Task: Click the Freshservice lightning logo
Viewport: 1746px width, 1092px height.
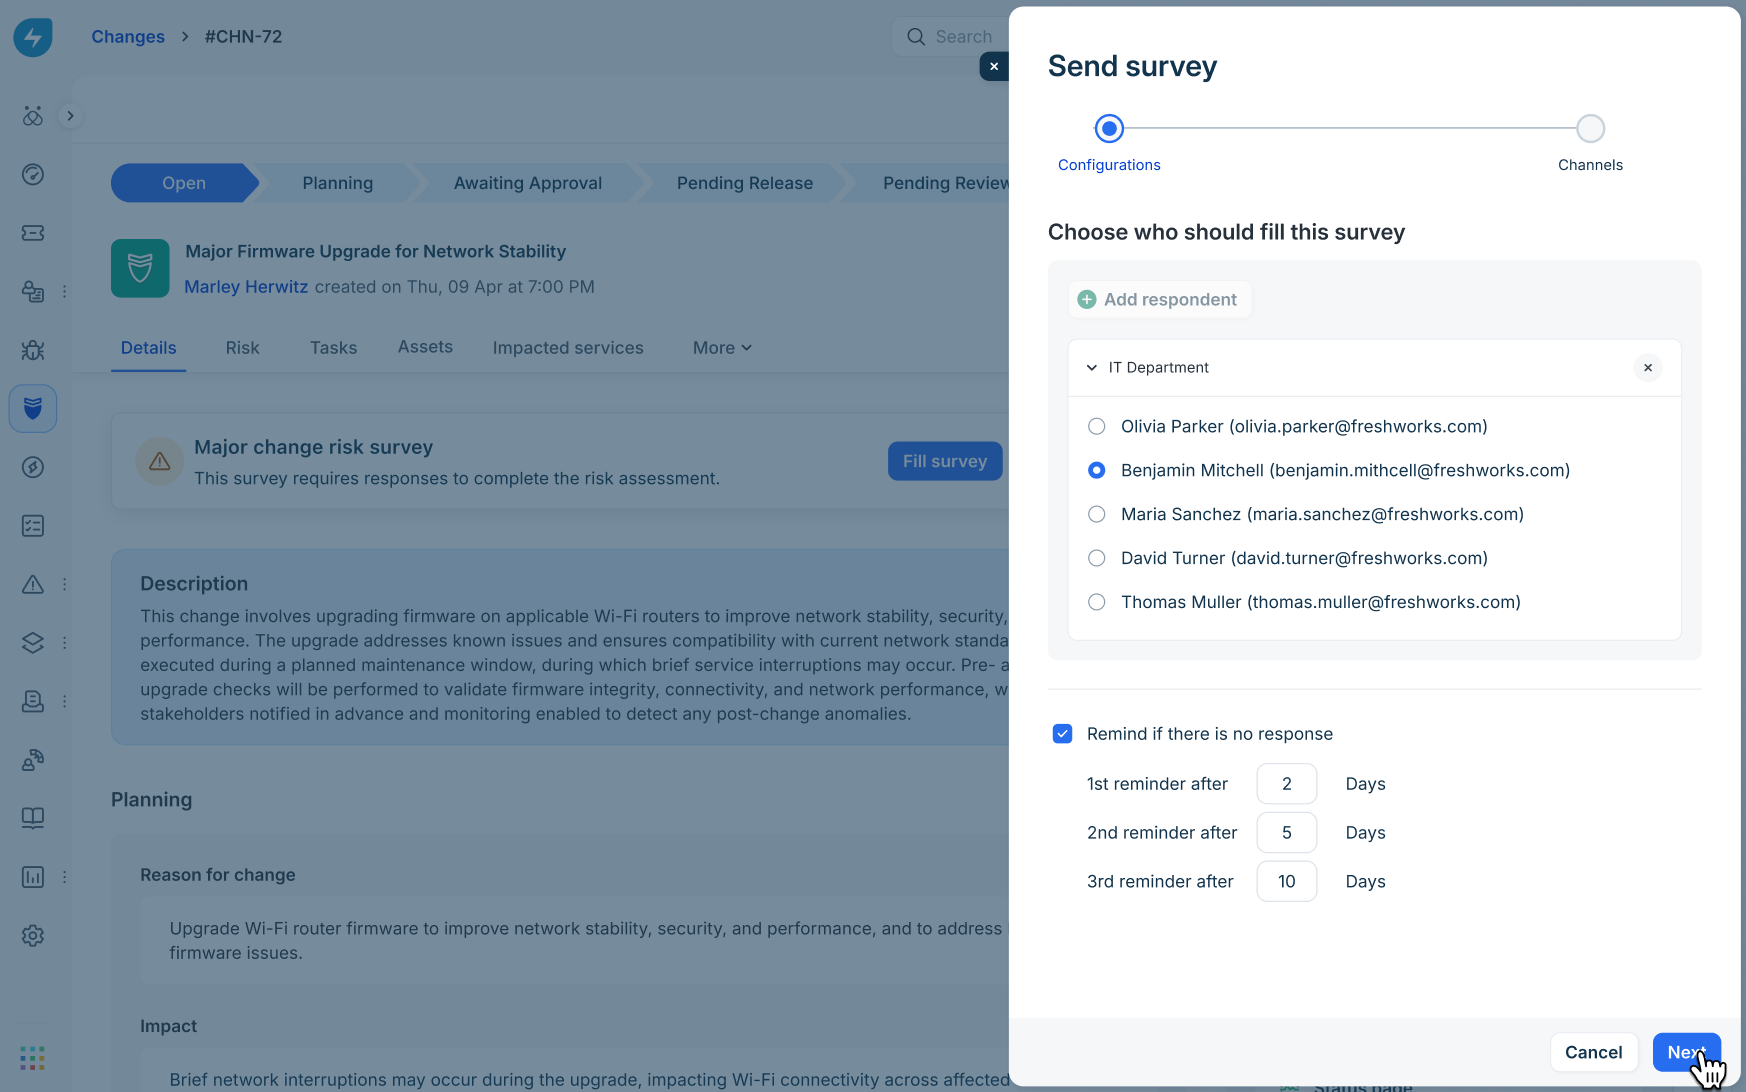Action: point(33,37)
